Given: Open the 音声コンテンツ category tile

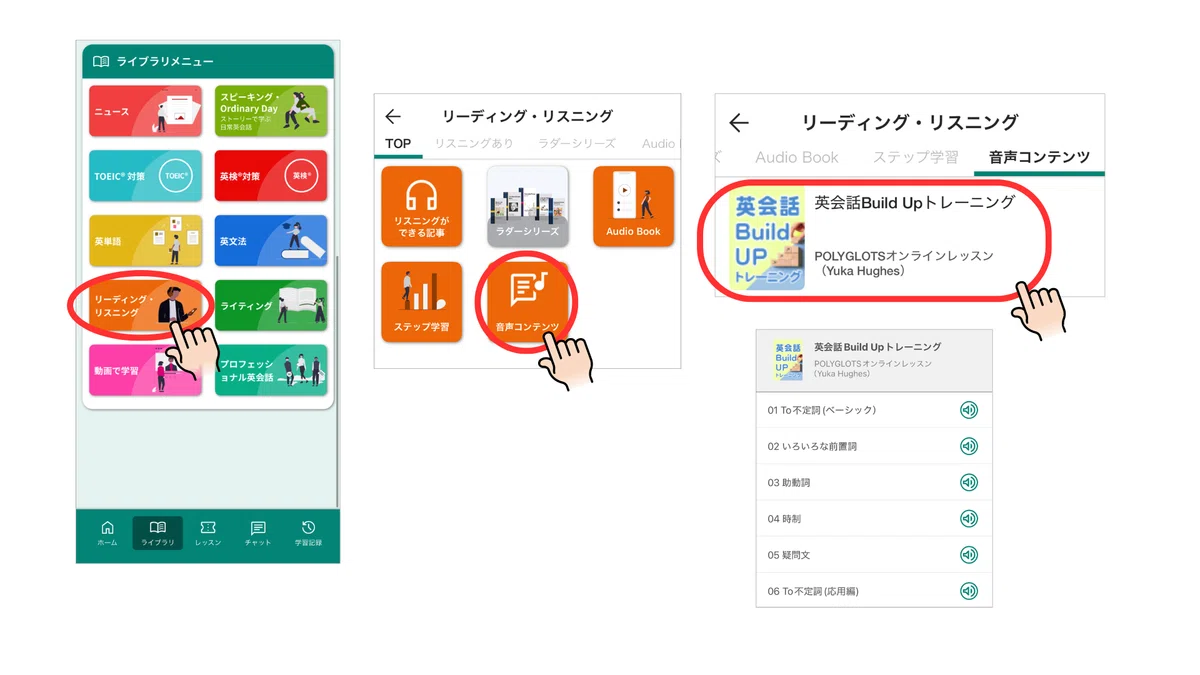Looking at the screenshot, I should [528, 302].
